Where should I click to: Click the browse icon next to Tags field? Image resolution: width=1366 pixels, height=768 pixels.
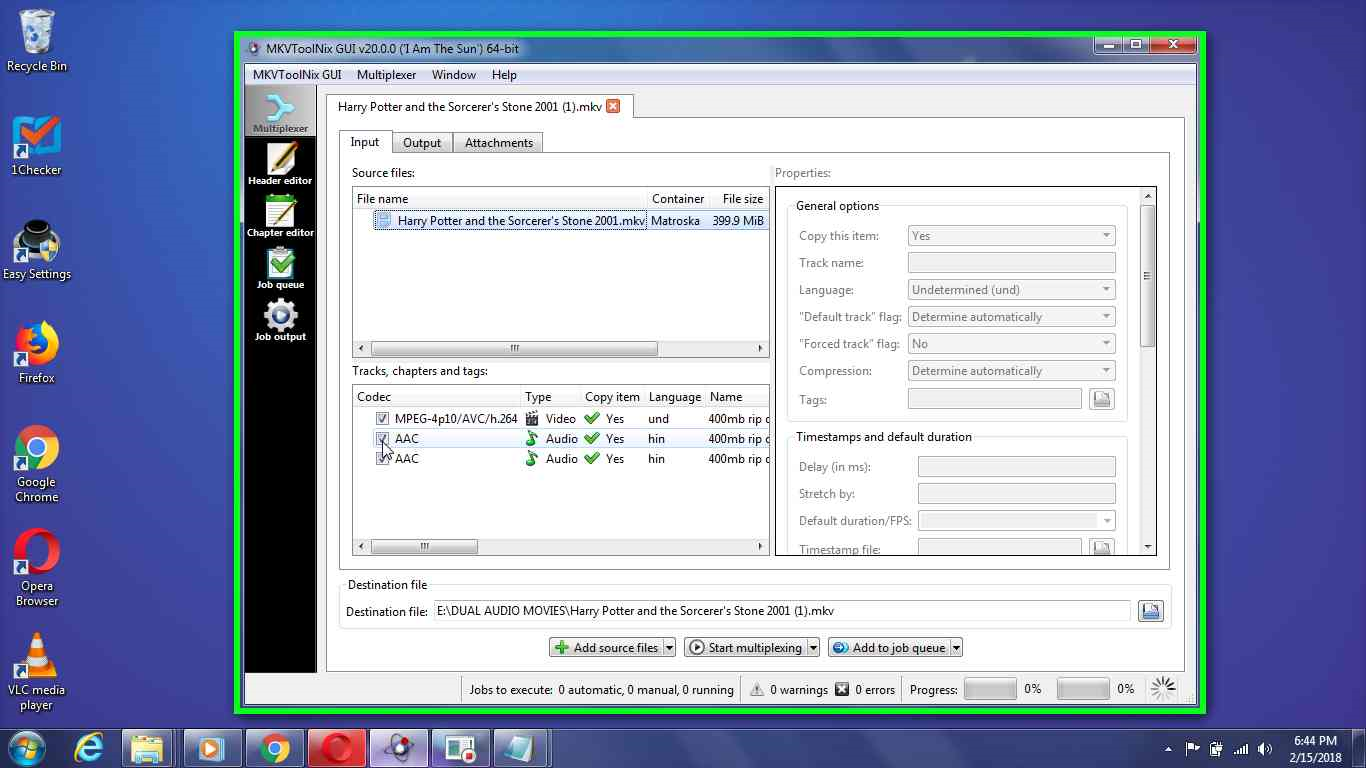tap(1101, 399)
